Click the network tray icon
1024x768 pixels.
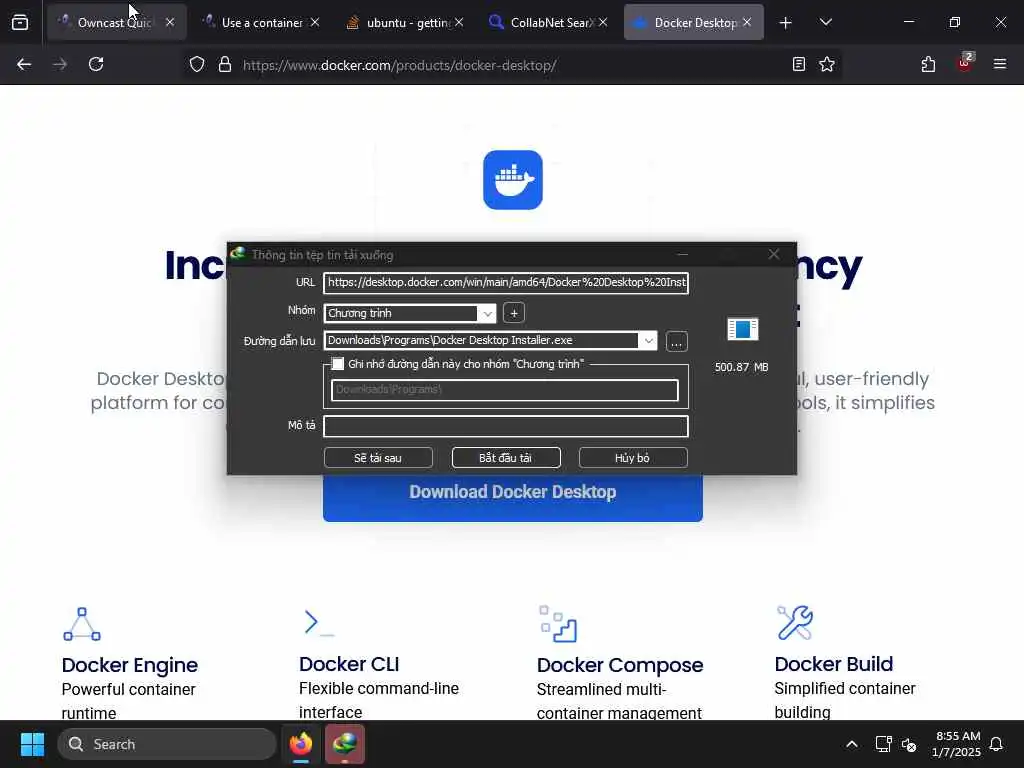click(x=883, y=744)
